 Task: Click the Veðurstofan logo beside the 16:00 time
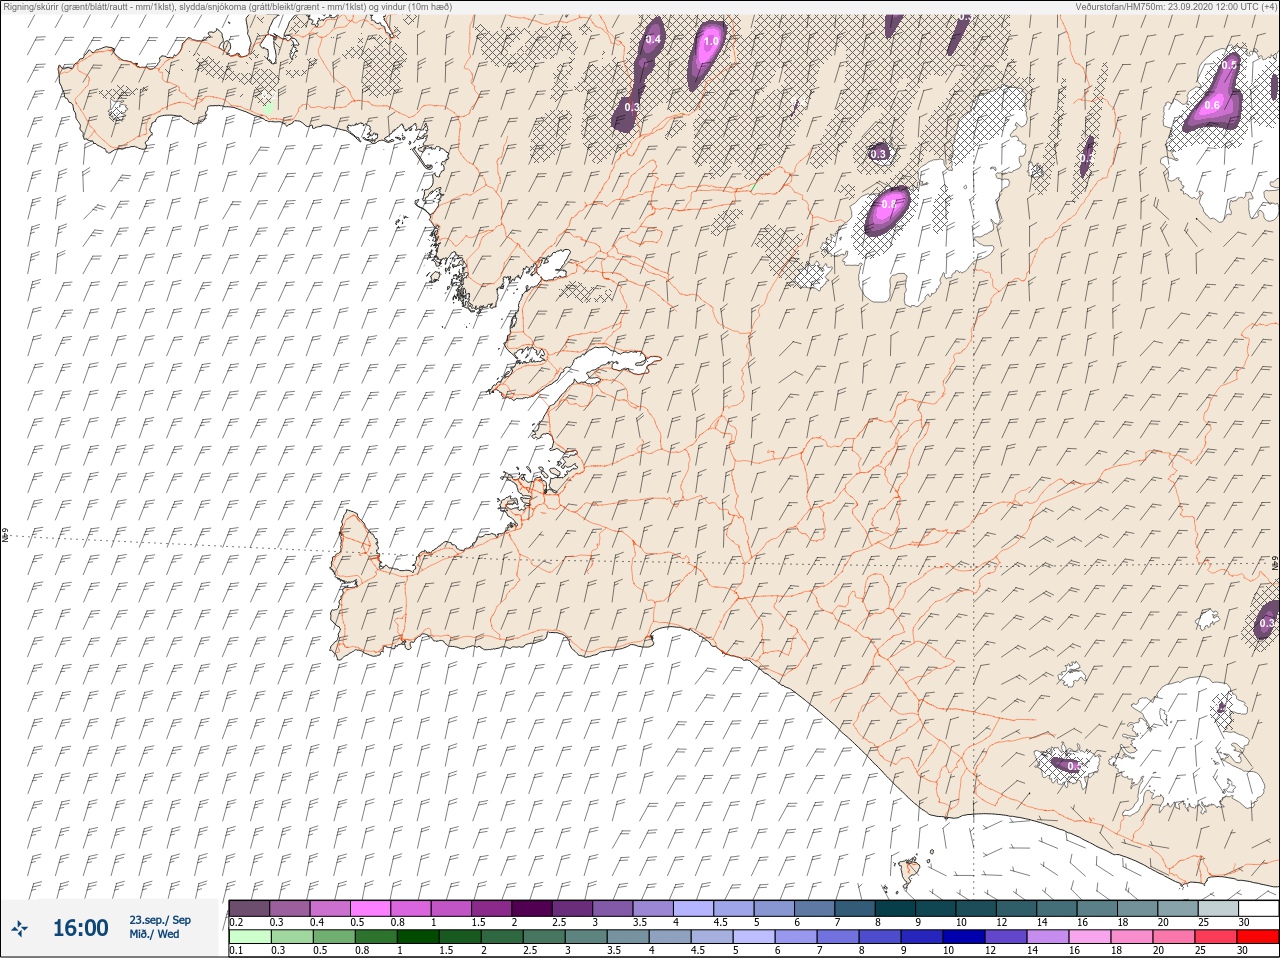click(20, 928)
